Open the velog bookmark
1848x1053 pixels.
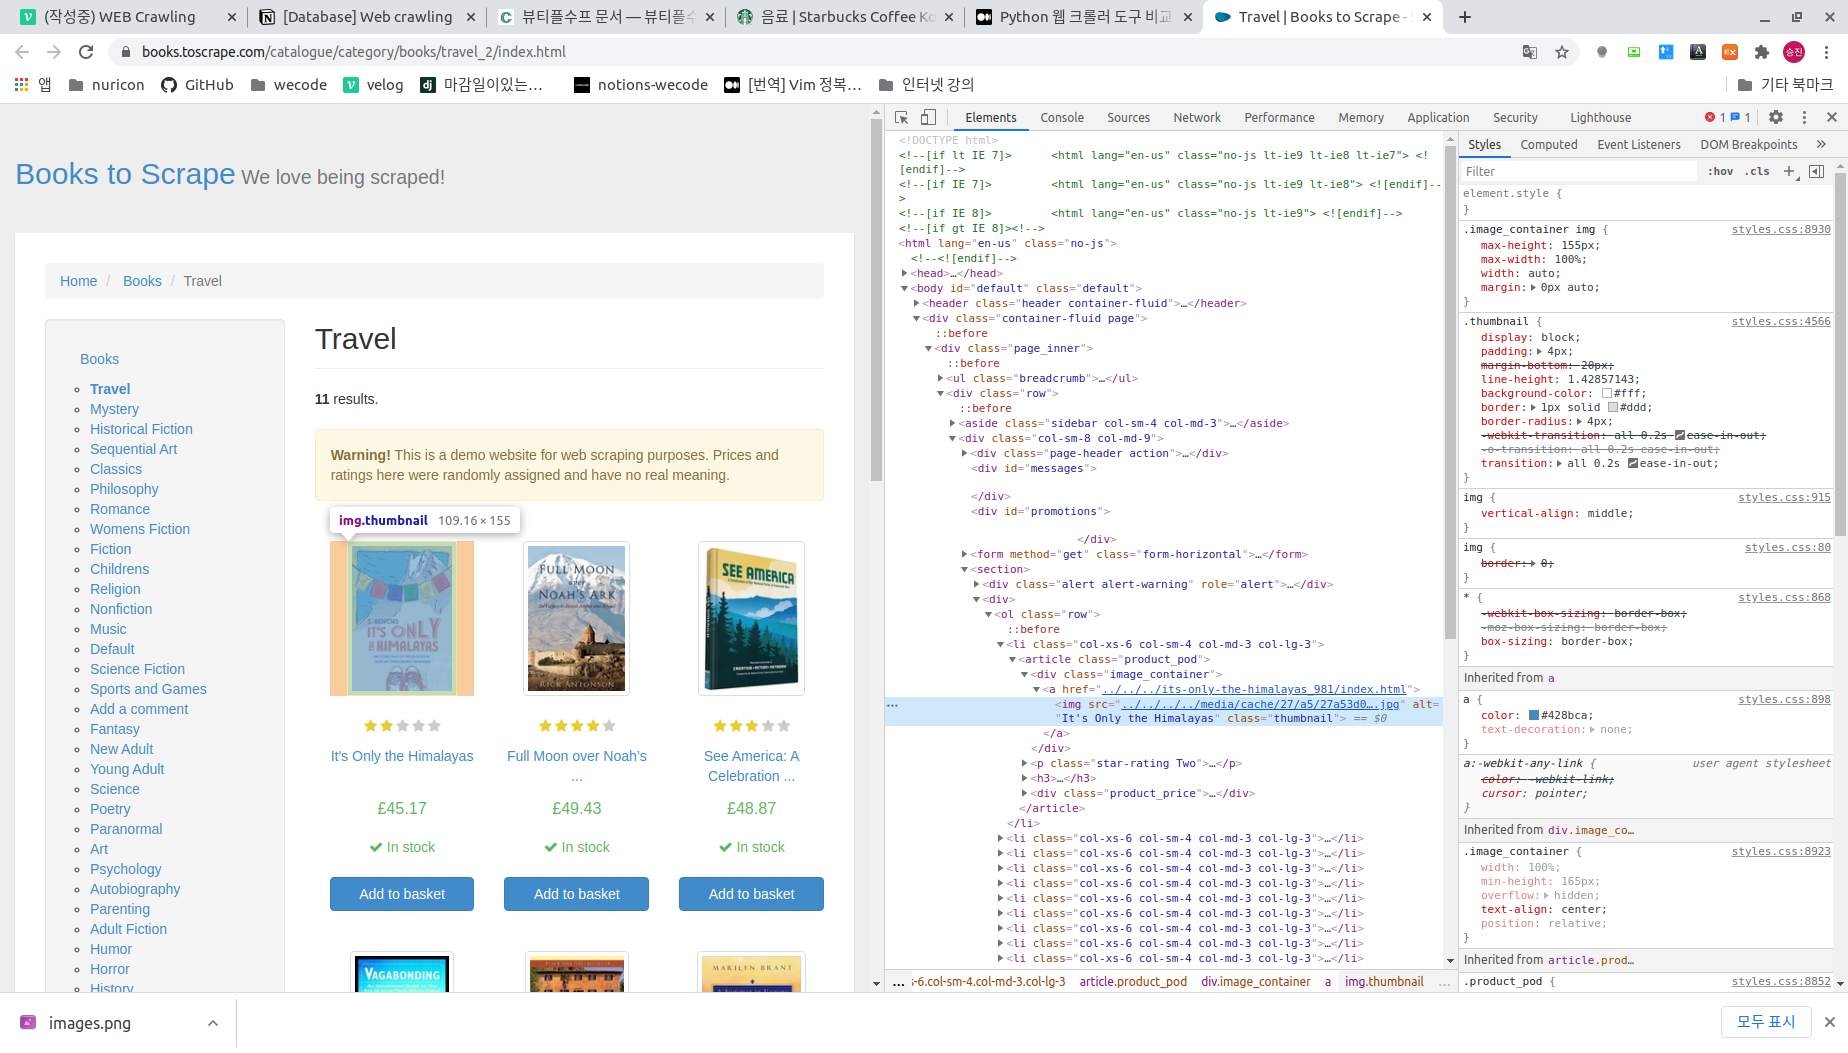pos(373,85)
